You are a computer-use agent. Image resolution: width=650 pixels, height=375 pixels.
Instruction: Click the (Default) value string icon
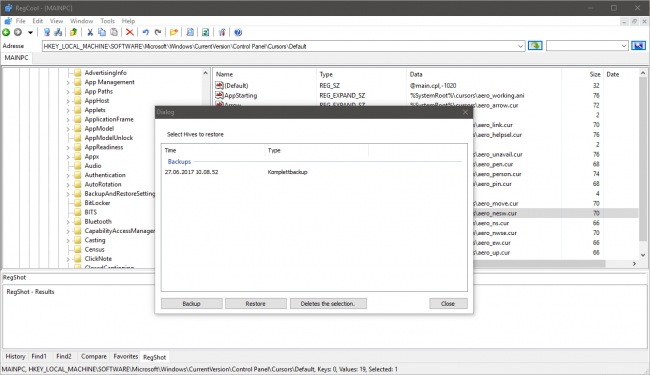(219, 85)
